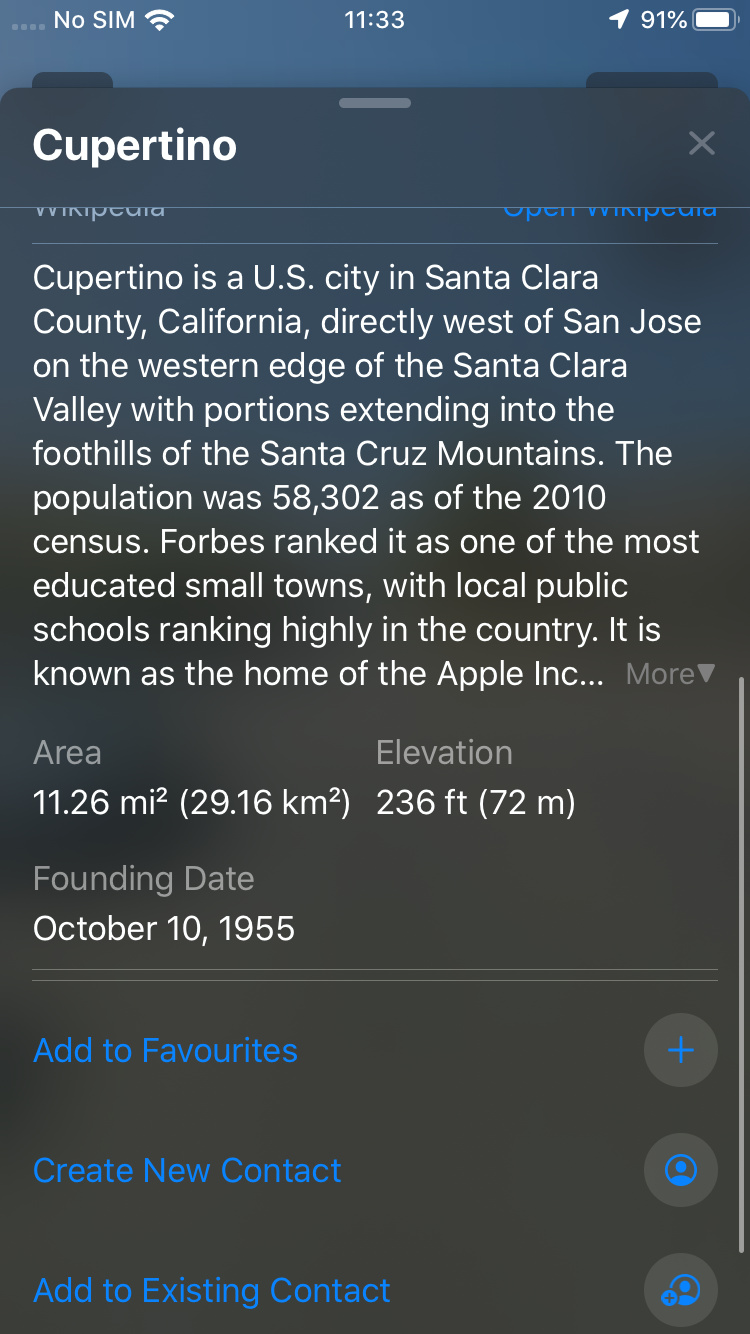Expand the description with More

[x=670, y=674]
